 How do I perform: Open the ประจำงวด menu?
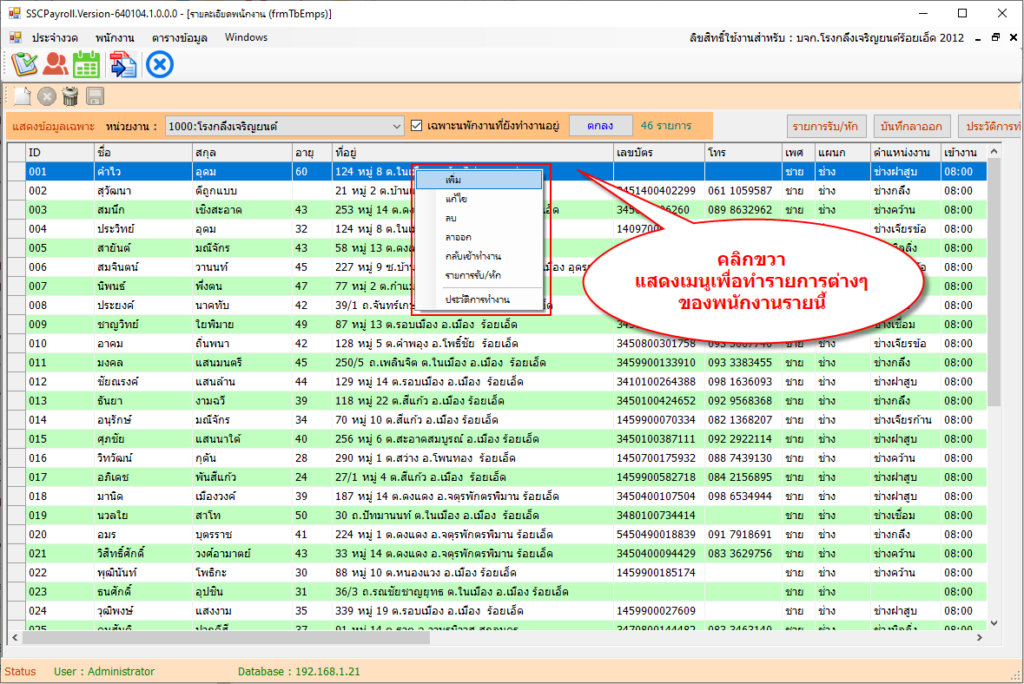click(55, 38)
